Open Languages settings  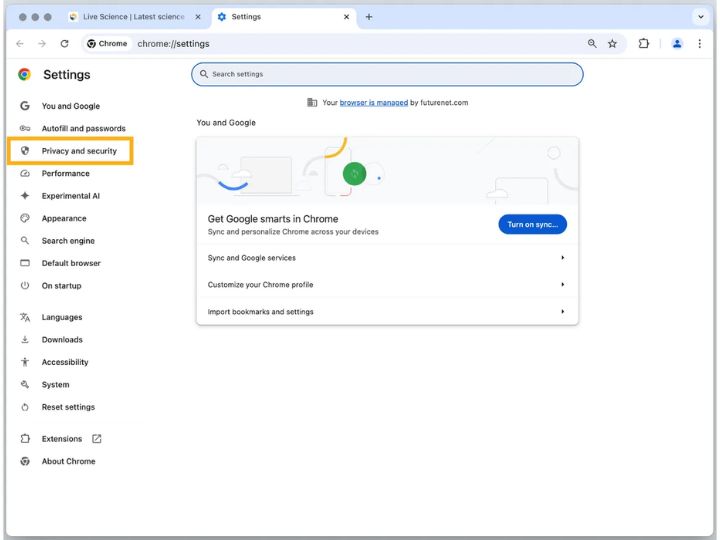62,317
